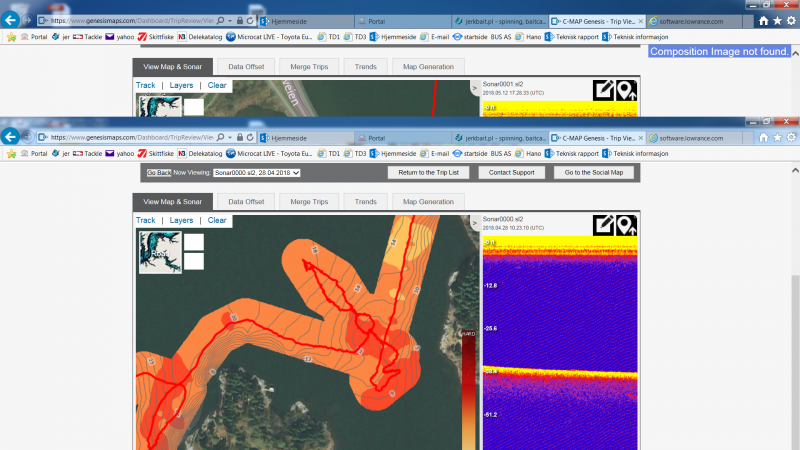This screenshot has width=800, height=450.
Task: Click the upper white square beside the lower map thumbnail
Action: point(194,242)
